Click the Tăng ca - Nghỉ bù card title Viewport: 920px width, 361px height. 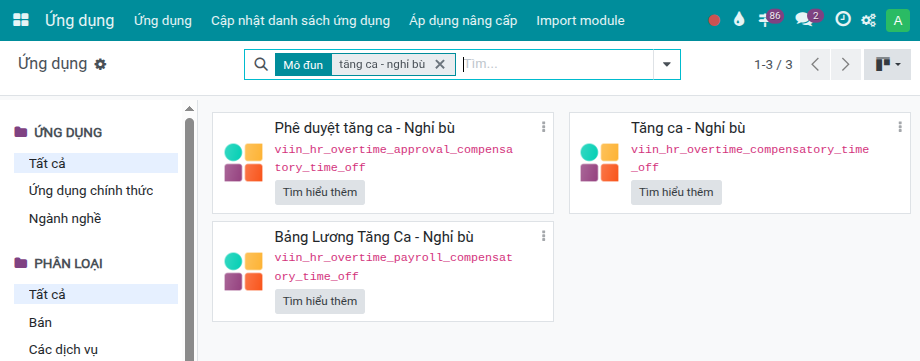pyautogui.click(x=688, y=128)
